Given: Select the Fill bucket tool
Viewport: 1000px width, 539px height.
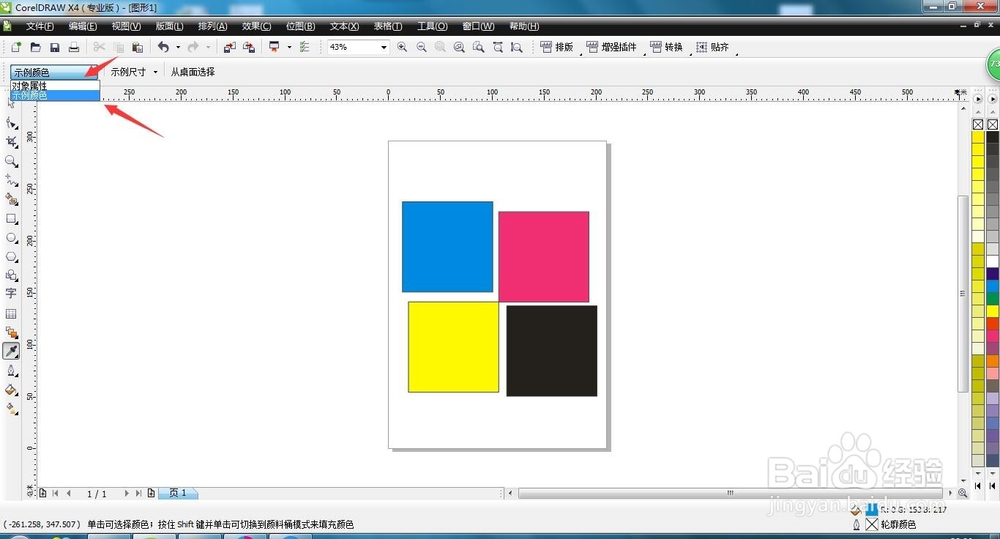Looking at the screenshot, I should (x=11, y=390).
